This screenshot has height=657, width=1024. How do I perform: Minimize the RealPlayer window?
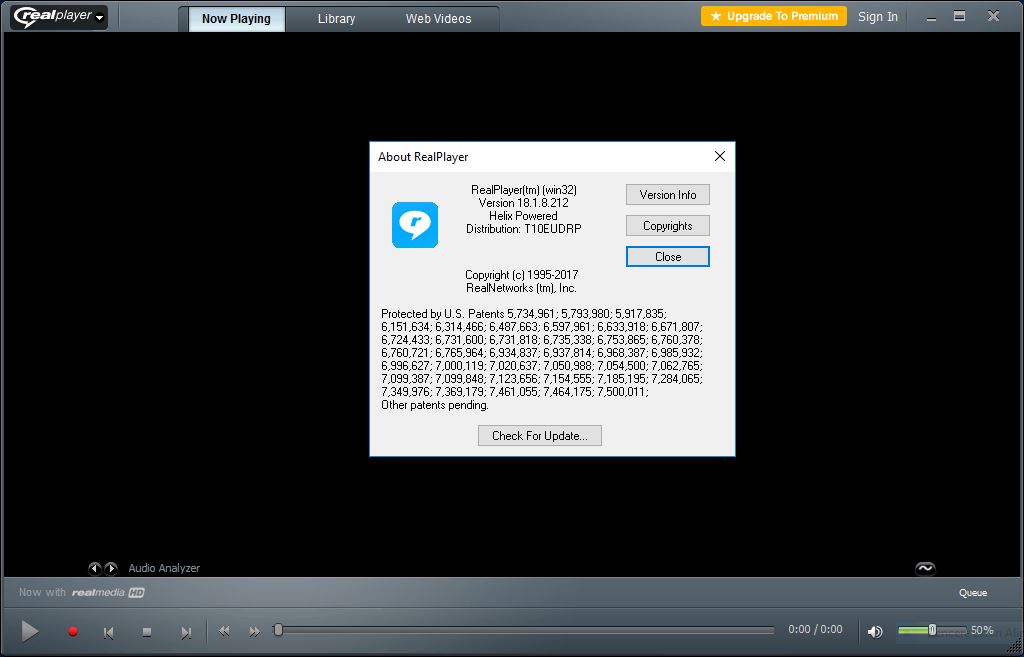[x=931, y=18]
